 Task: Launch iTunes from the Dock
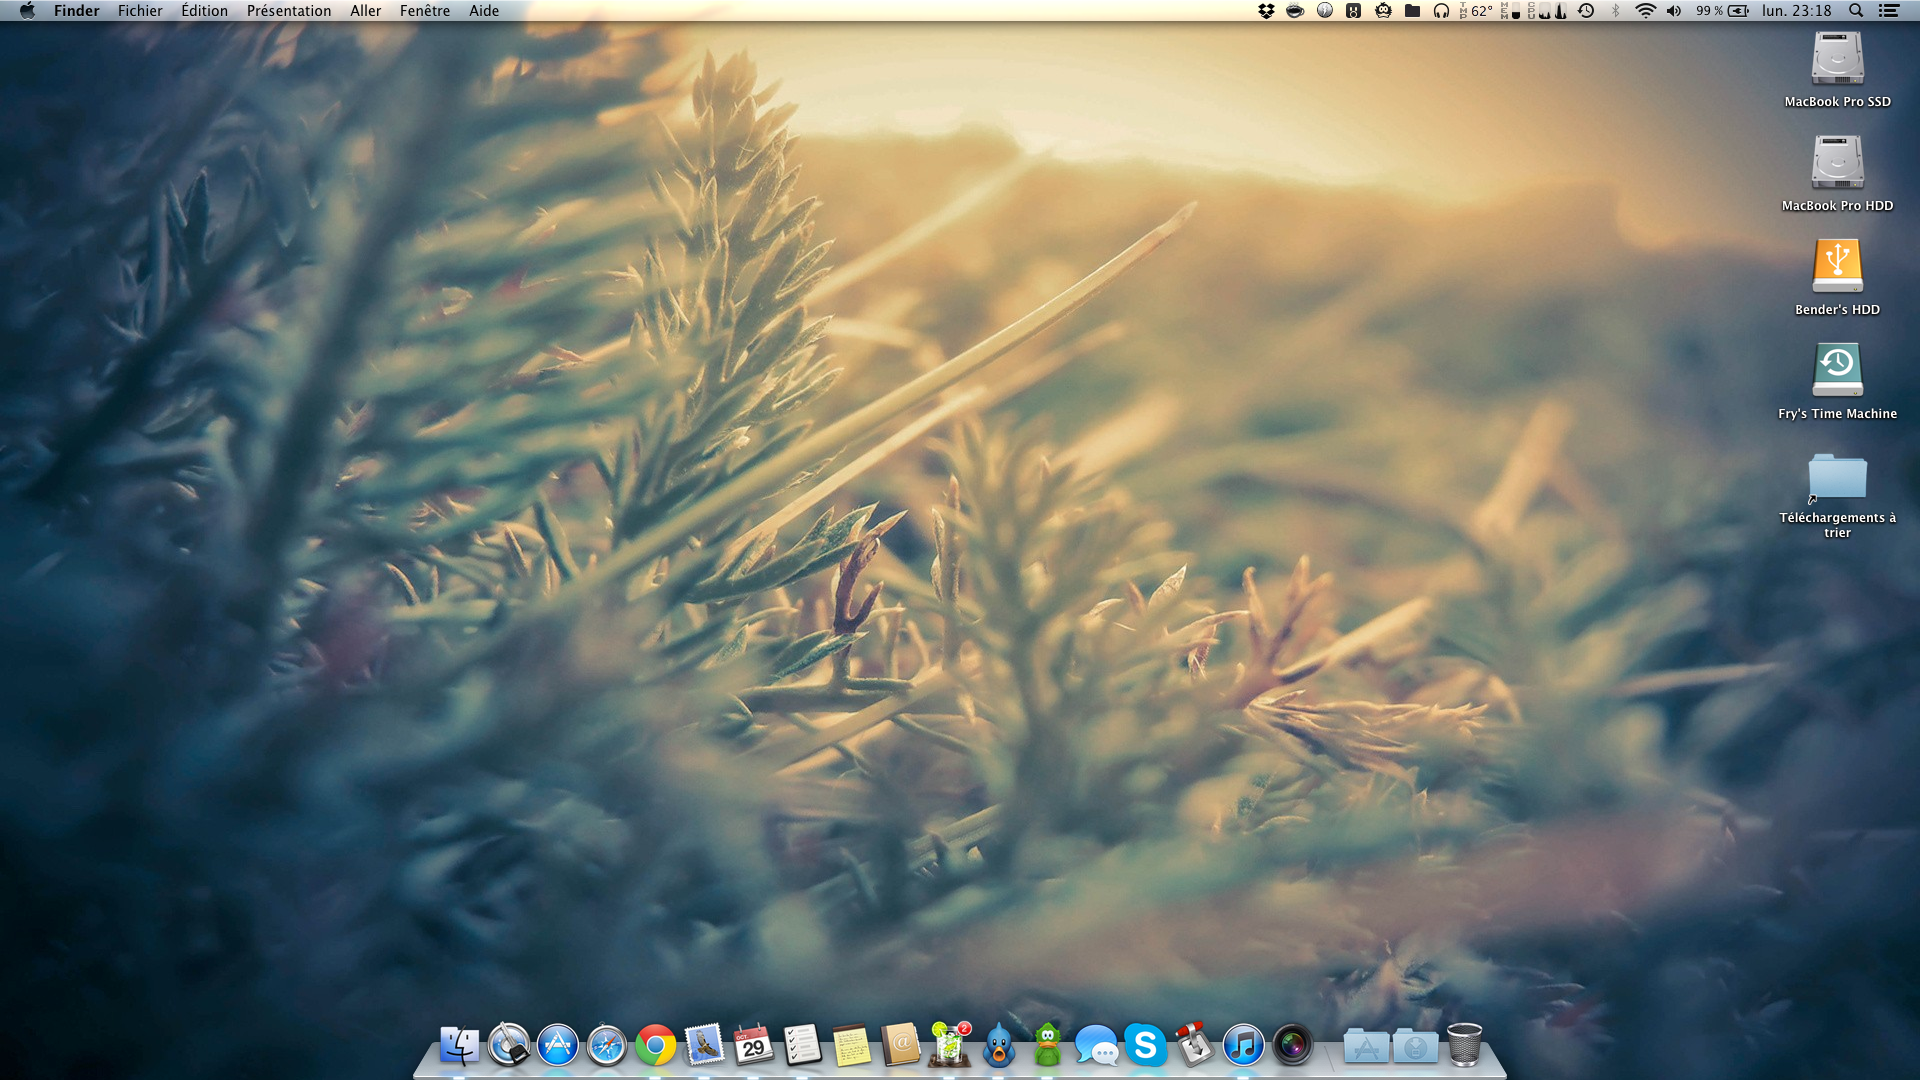[1243, 1046]
